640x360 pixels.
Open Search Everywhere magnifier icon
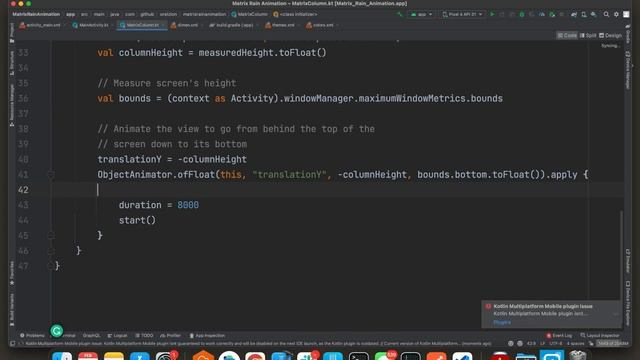607,14
